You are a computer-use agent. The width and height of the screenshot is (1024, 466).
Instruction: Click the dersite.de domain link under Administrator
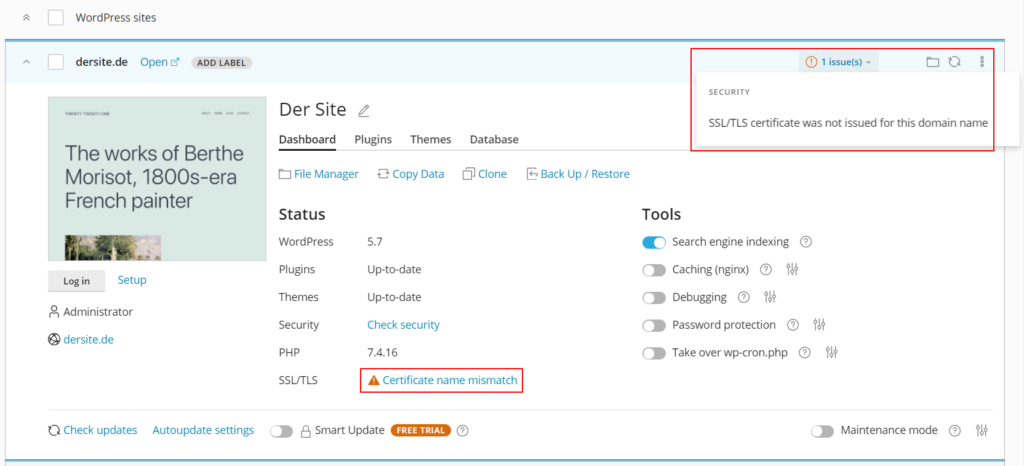(88, 339)
